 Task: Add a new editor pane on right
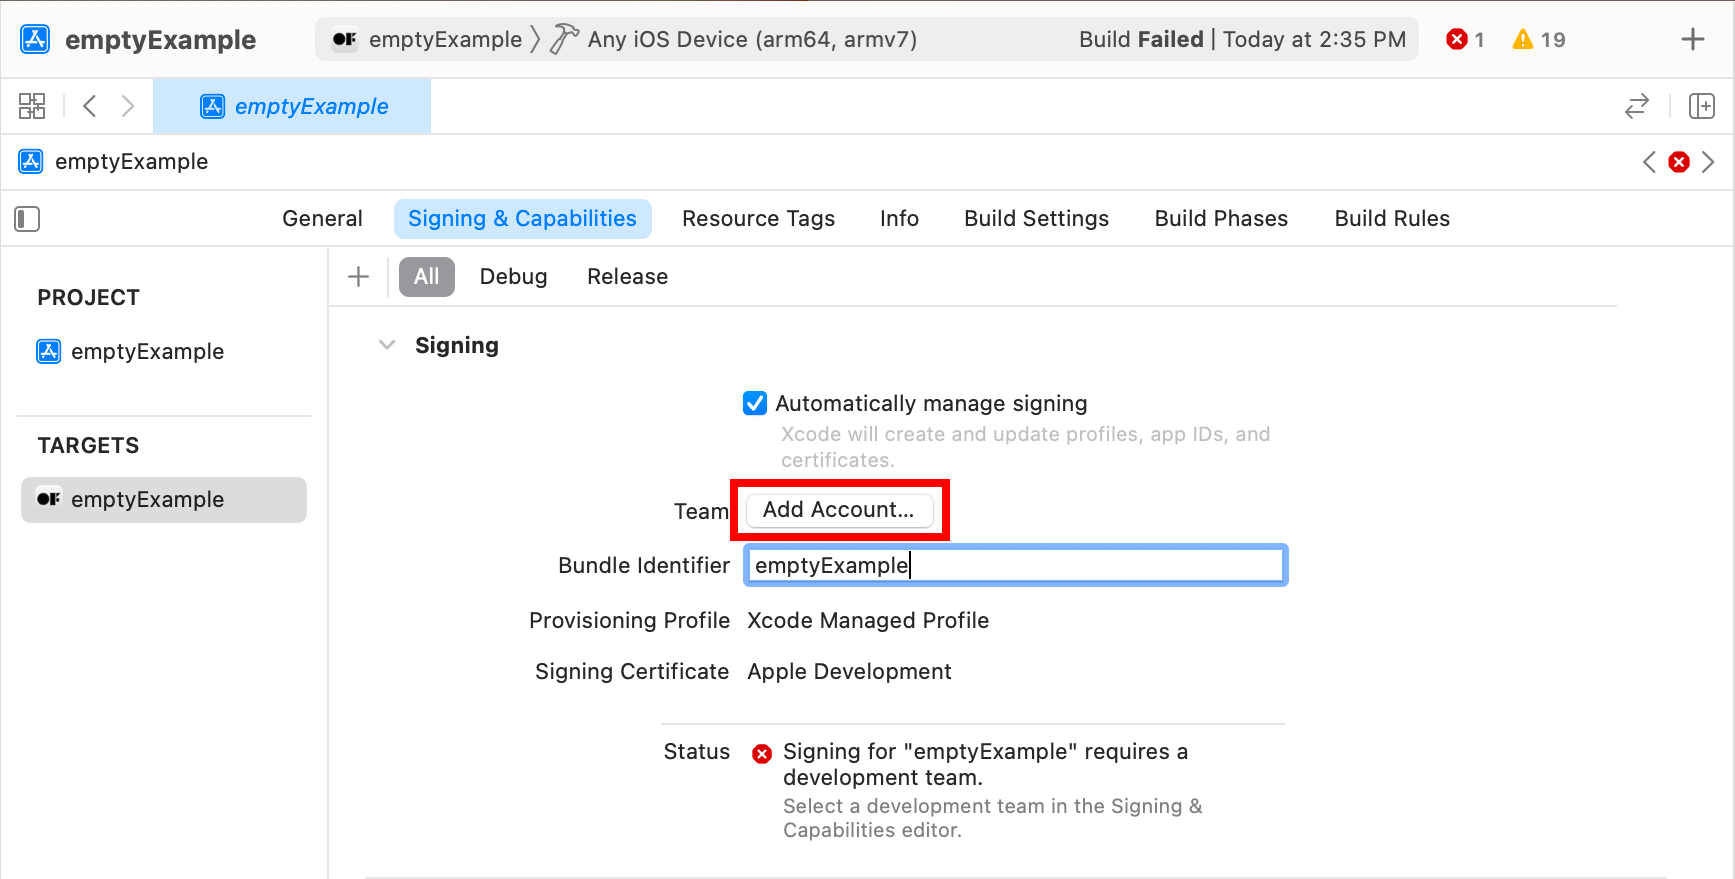pyautogui.click(x=1701, y=106)
